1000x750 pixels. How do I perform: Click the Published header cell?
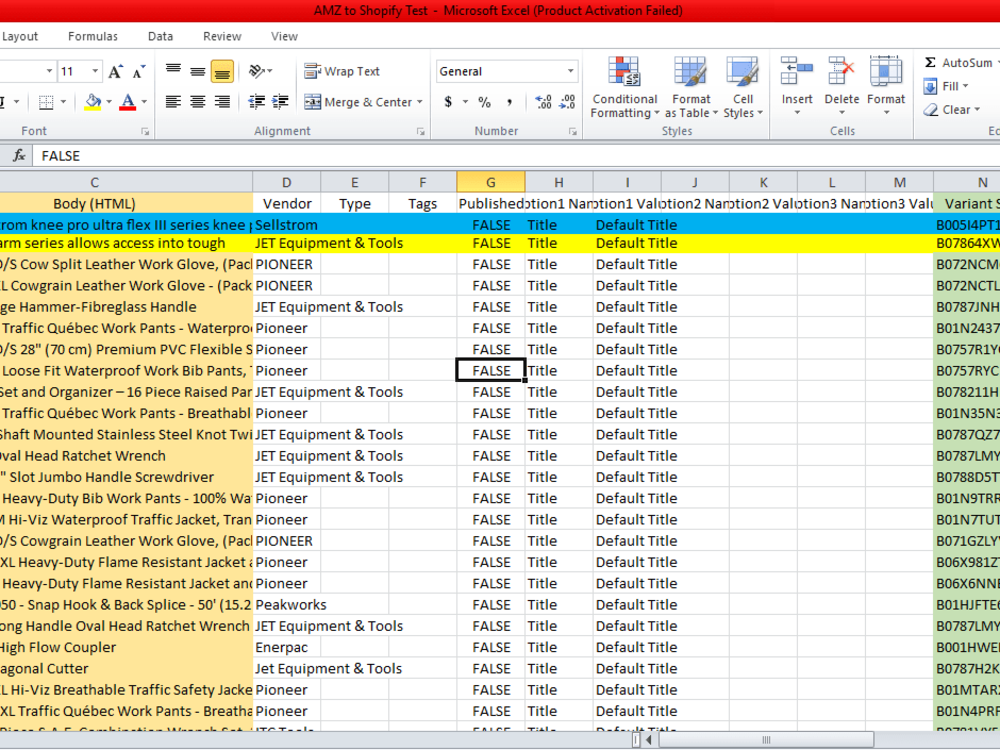click(490, 203)
